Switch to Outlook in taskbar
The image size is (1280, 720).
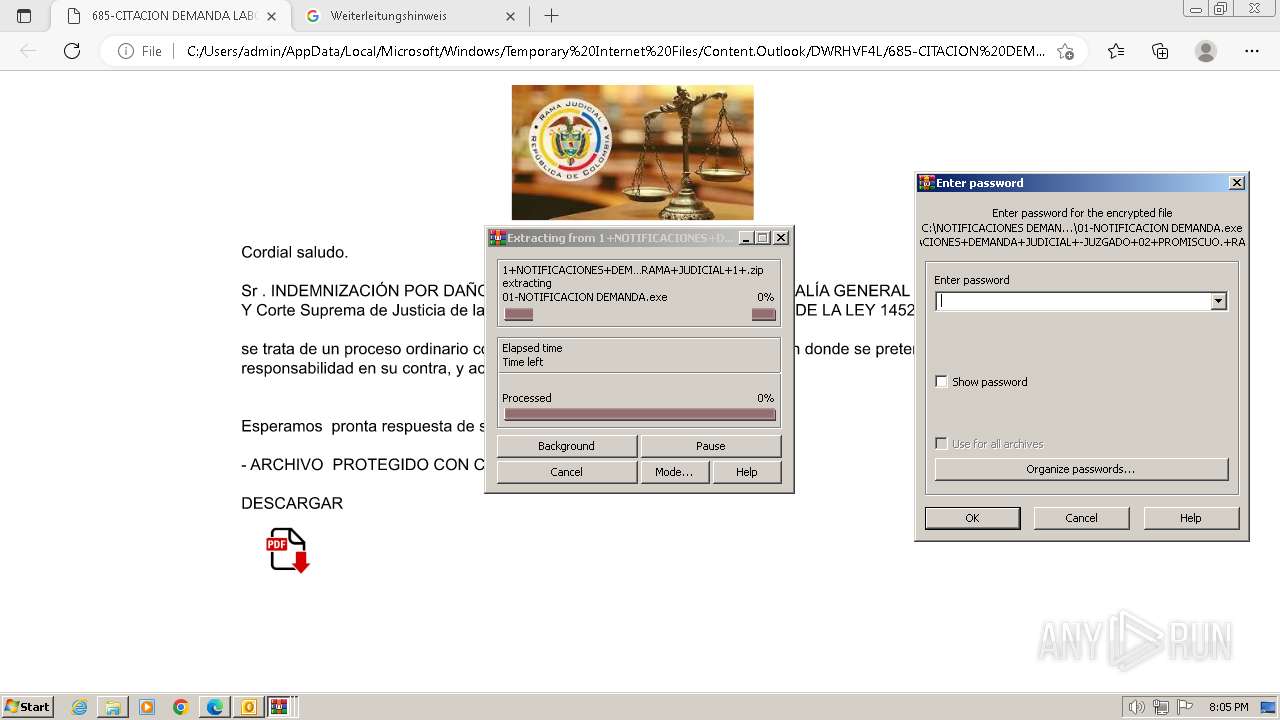(x=248, y=707)
